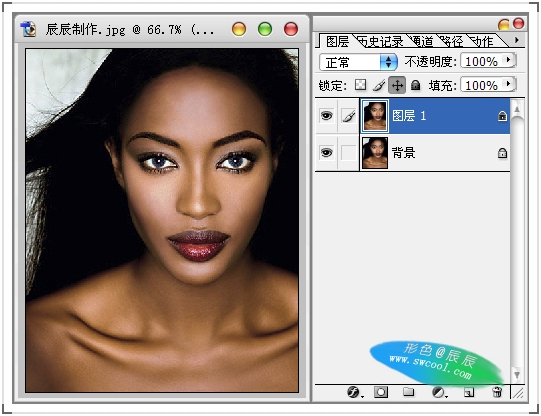The image size is (541, 416).
Task: Switch to the 图层 tab
Action: pyautogui.click(x=337, y=41)
